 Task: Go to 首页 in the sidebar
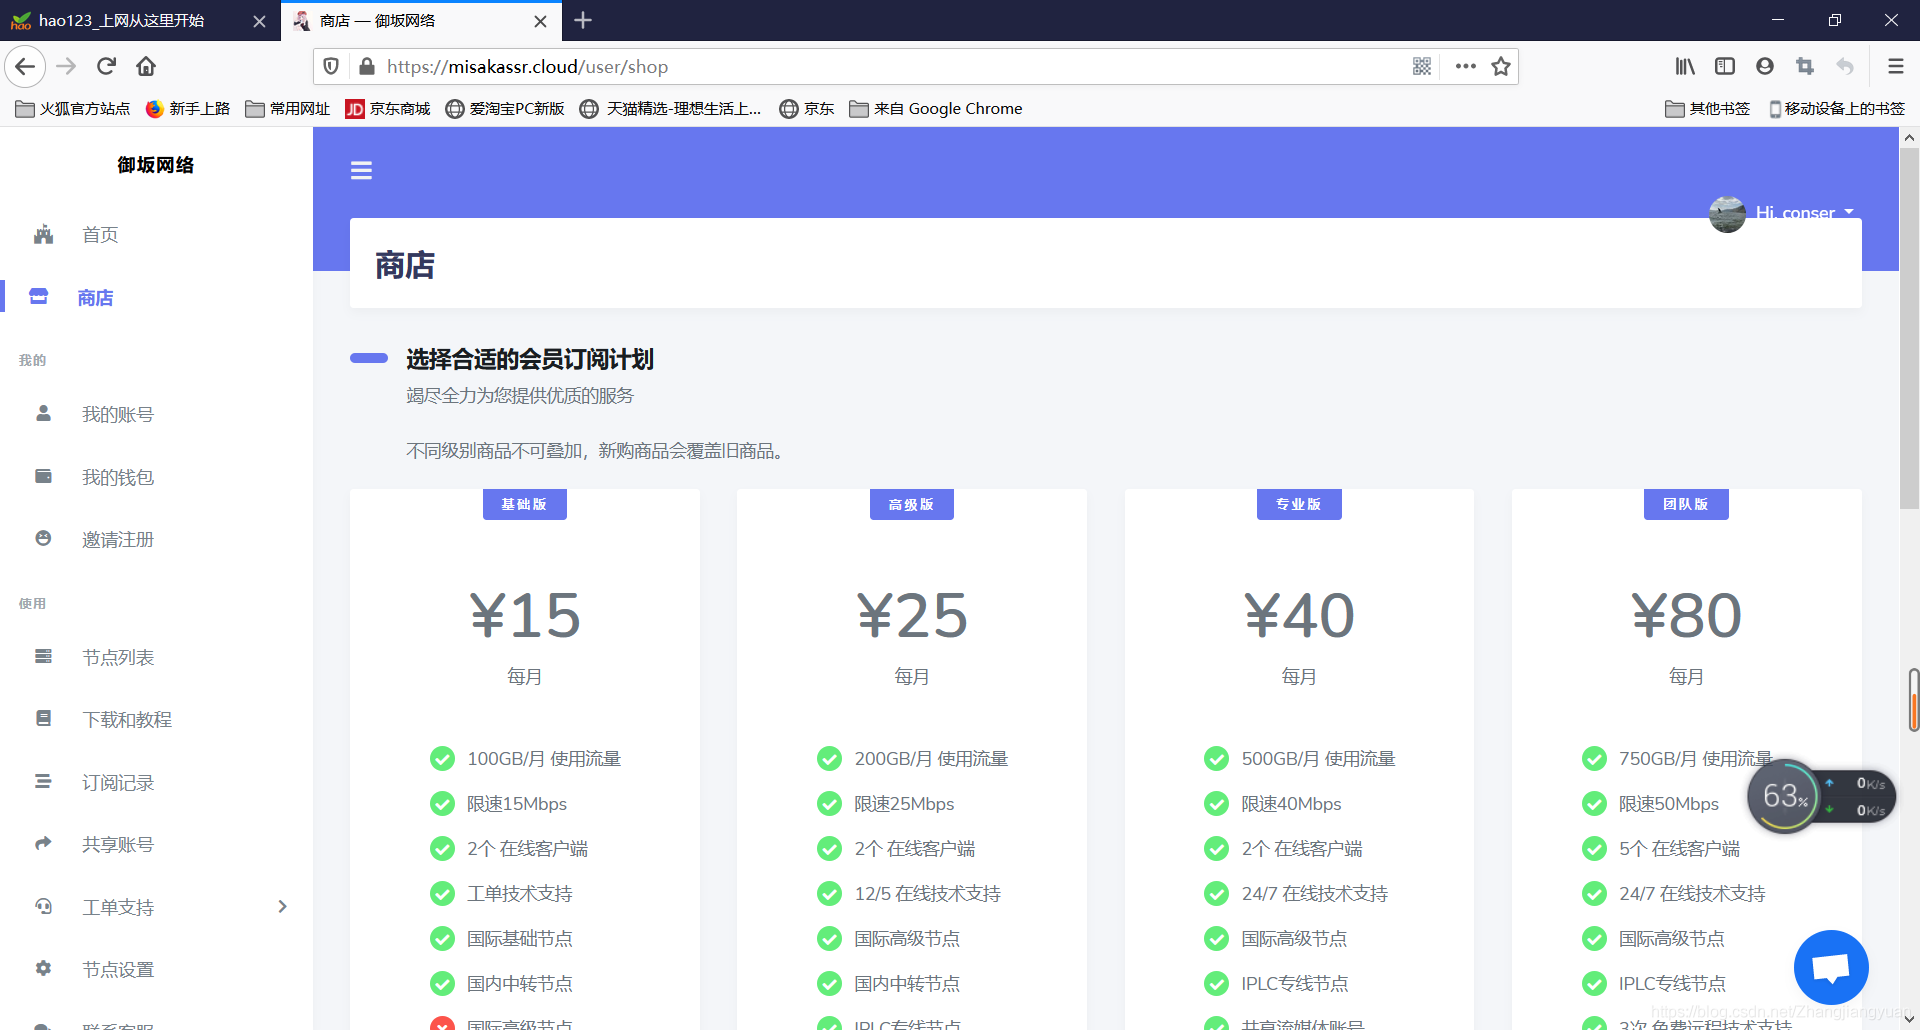(x=100, y=235)
